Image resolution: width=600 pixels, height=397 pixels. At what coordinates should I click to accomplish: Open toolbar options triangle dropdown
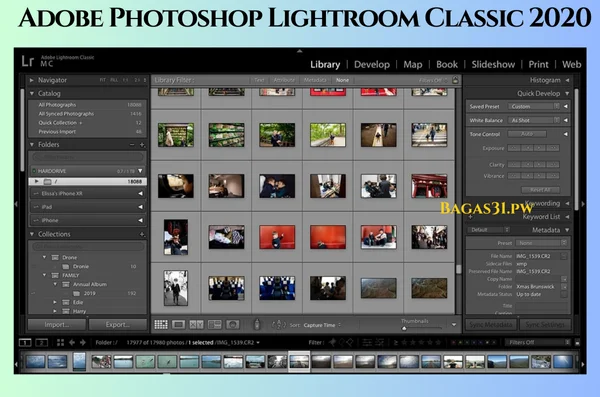pyautogui.click(x=454, y=325)
